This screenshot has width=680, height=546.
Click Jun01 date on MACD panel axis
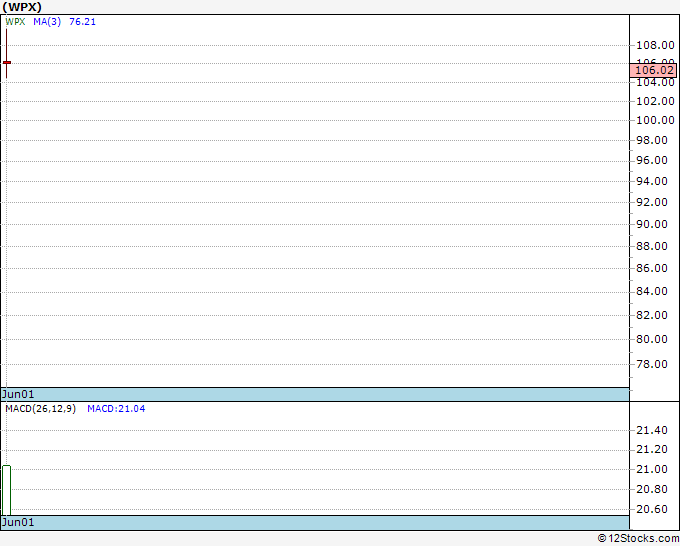pyautogui.click(x=18, y=522)
